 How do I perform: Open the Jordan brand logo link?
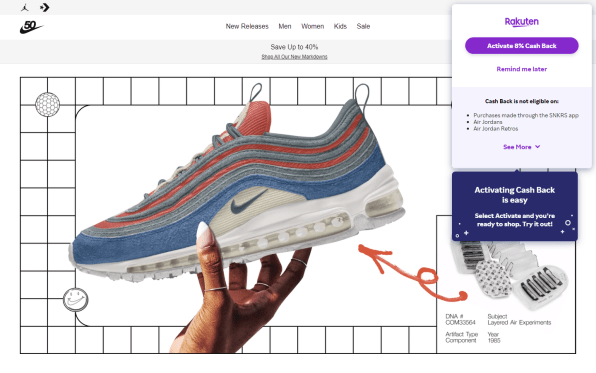click(x=25, y=7)
